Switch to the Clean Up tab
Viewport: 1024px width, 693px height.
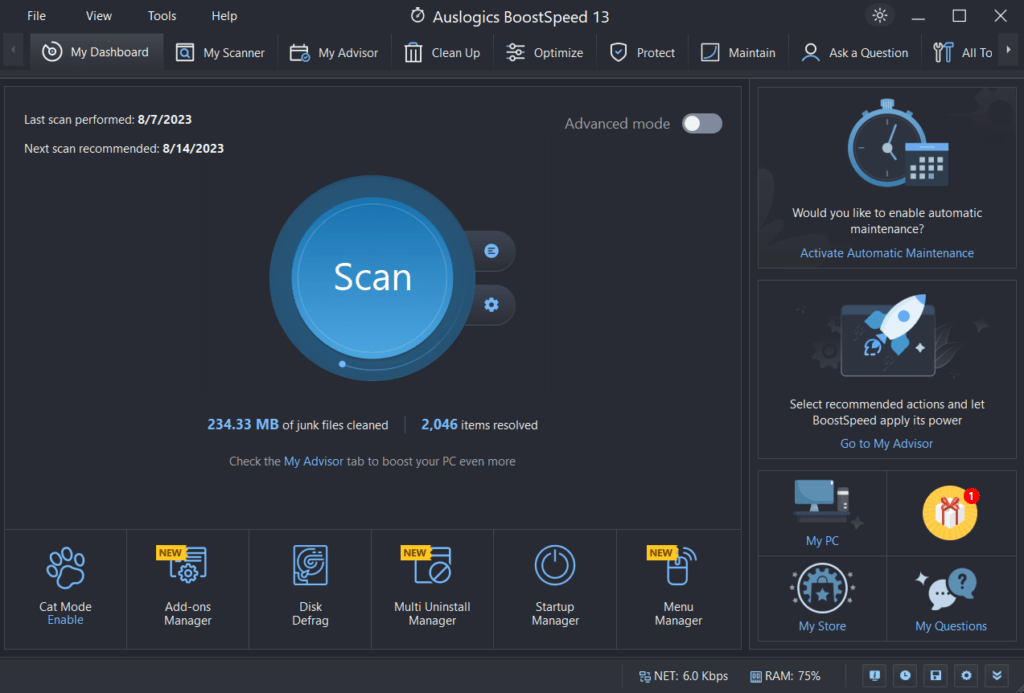(x=441, y=52)
